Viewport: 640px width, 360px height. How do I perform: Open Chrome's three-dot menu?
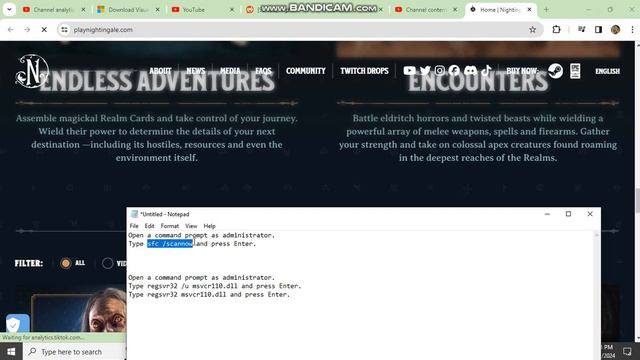click(632, 29)
